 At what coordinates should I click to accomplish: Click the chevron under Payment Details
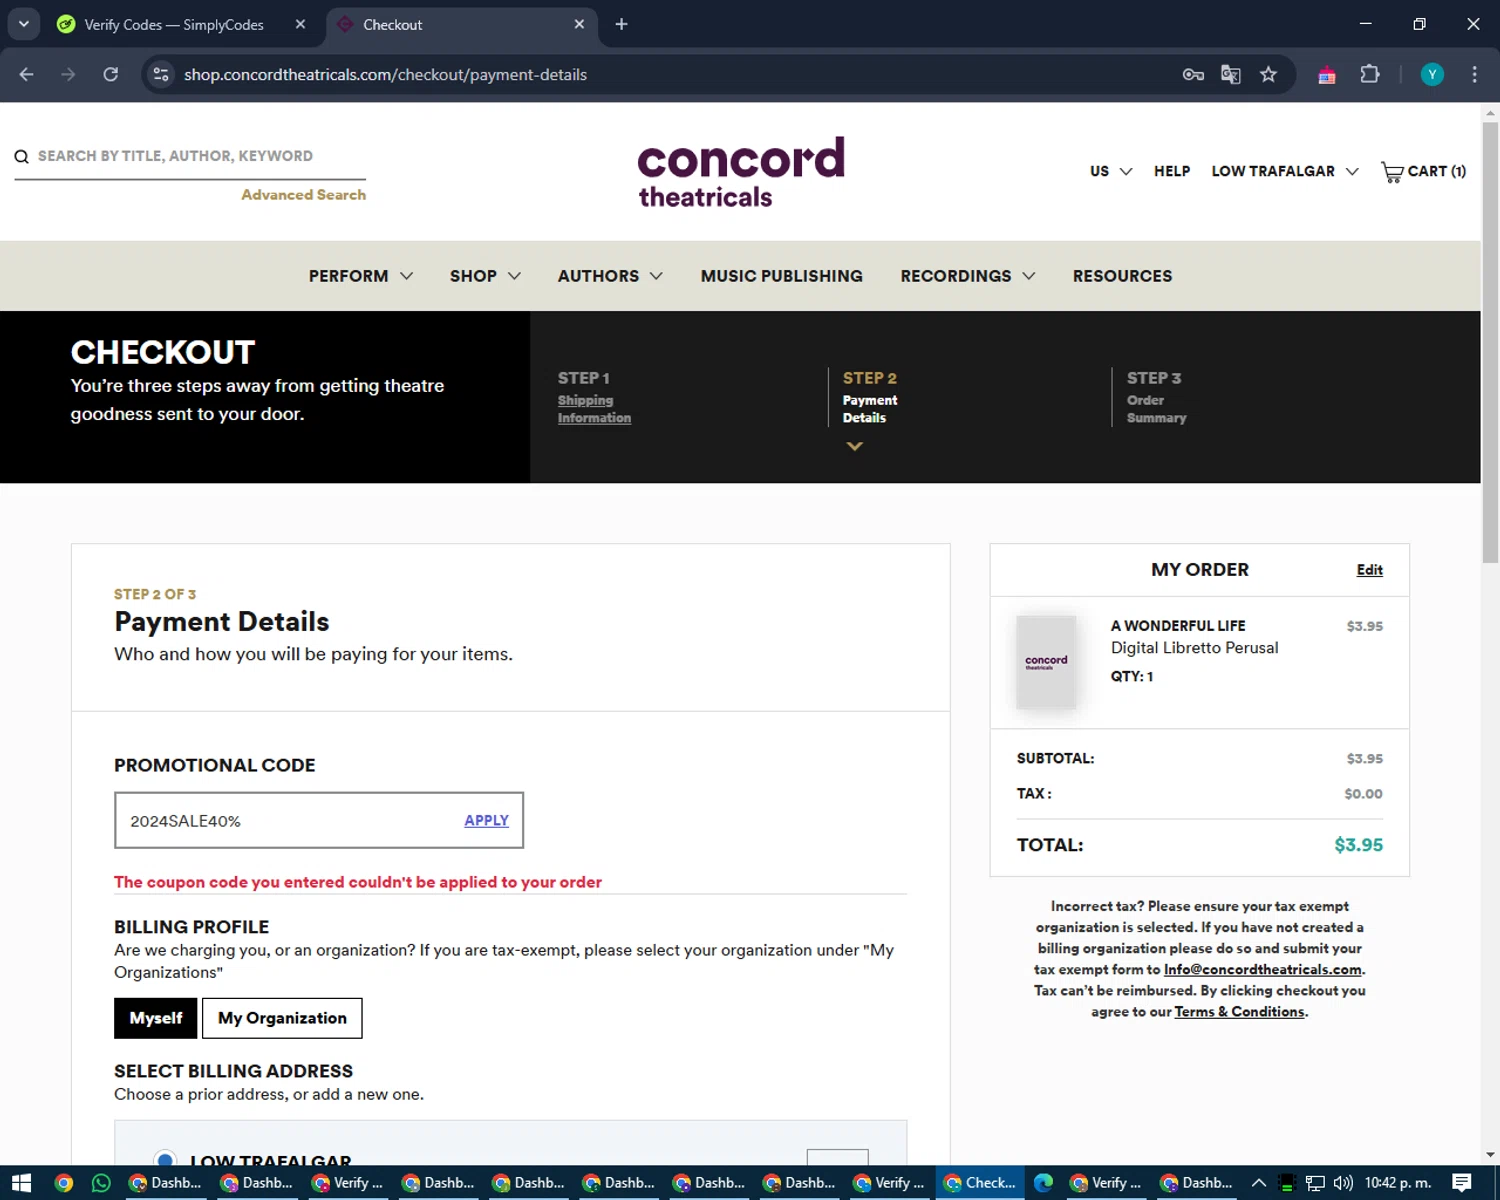[854, 447]
